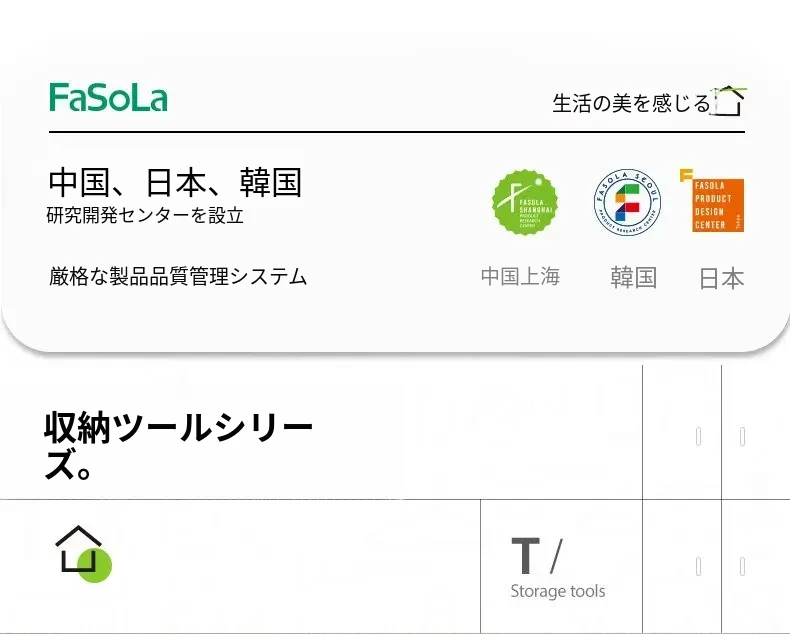Select the 韓国 label under Seoul badge
This screenshot has height=634, width=790.
tap(633, 278)
